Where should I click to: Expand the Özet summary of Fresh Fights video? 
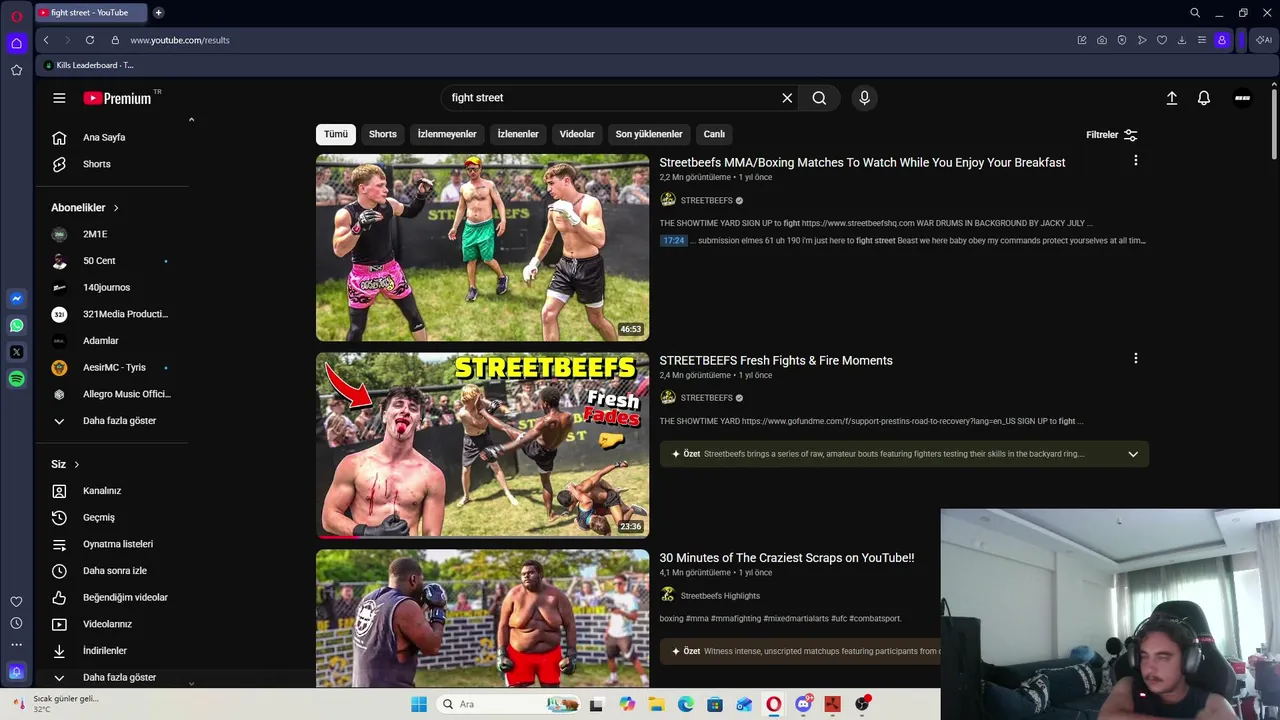point(1133,454)
